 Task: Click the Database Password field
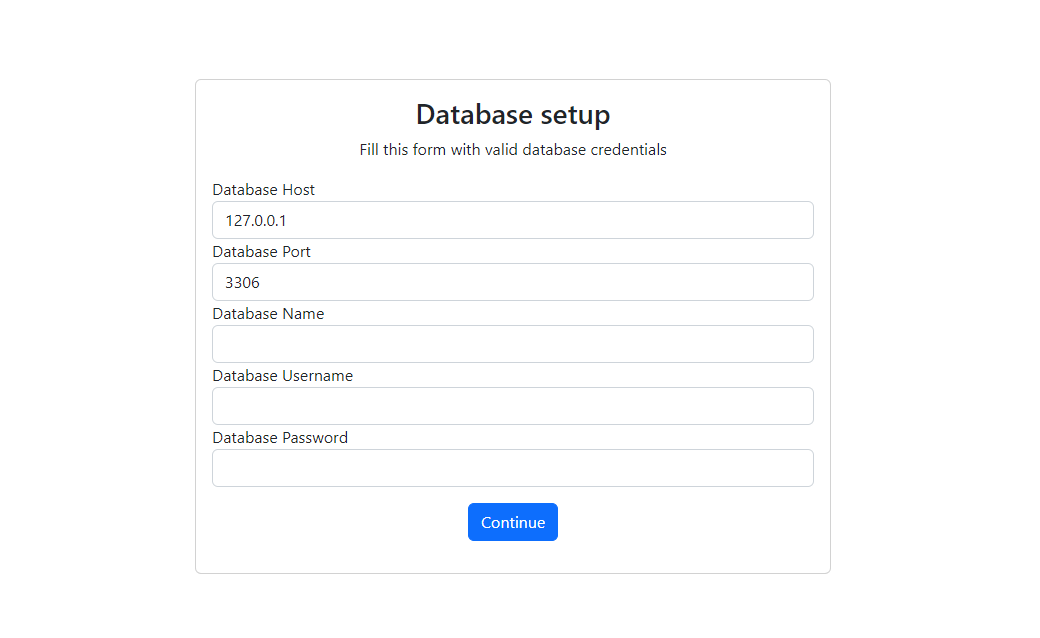[x=512, y=468]
